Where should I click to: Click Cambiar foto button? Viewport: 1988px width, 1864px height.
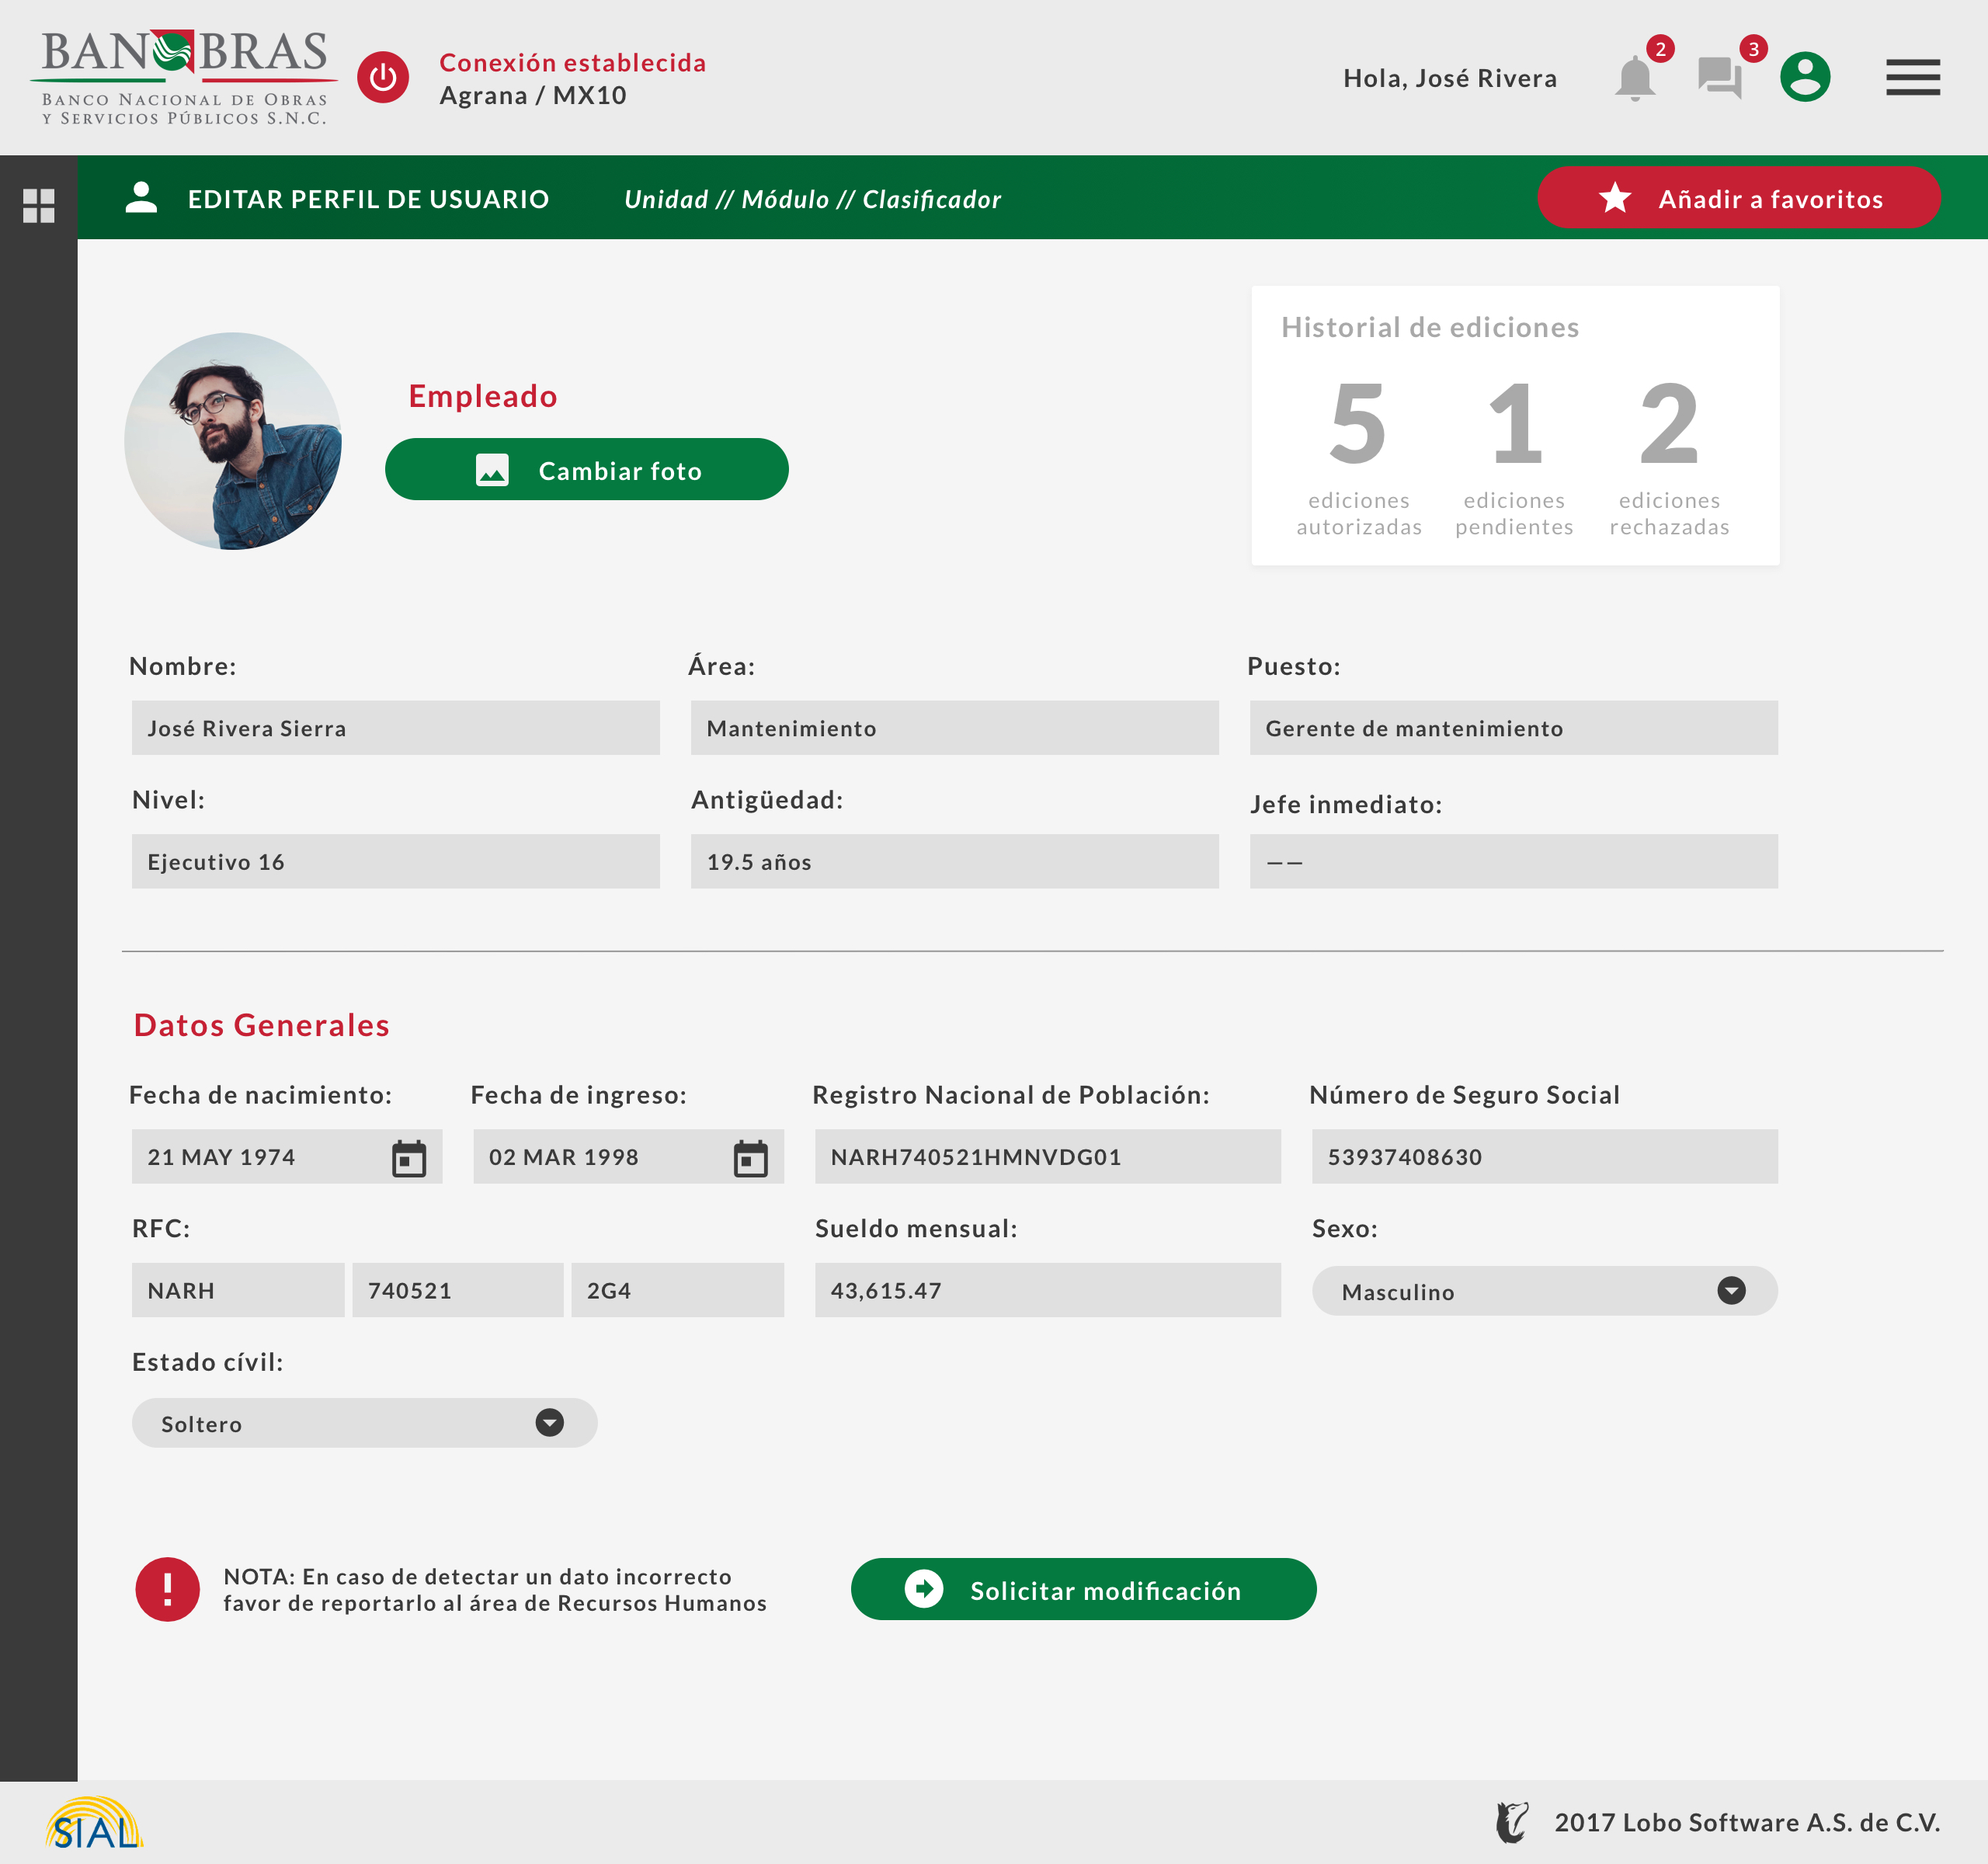pos(586,470)
